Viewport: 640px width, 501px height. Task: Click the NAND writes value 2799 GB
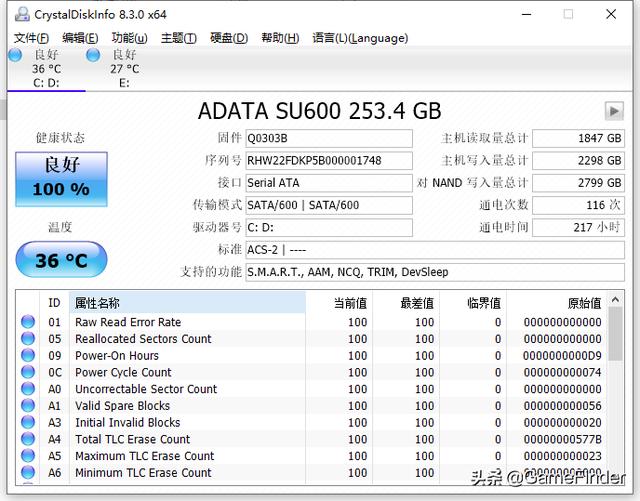578,183
